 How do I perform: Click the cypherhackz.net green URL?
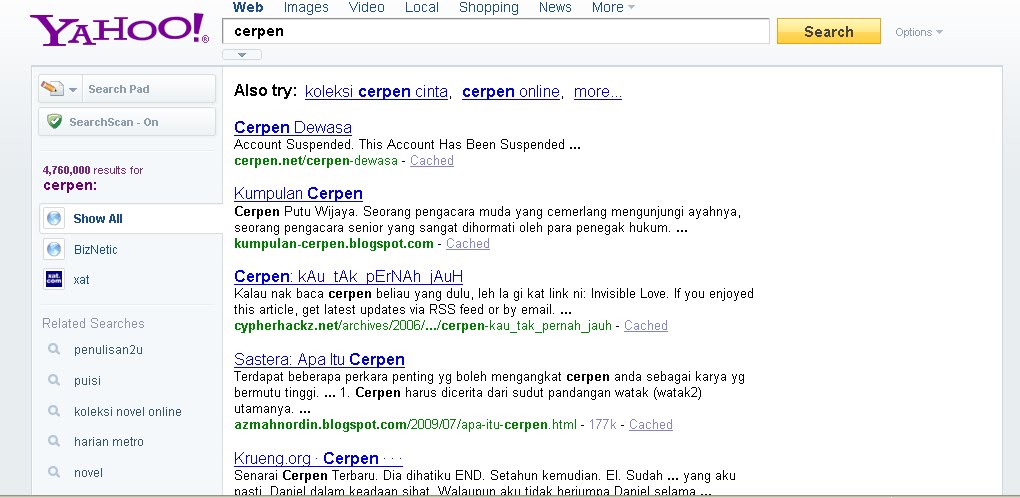tap(423, 326)
